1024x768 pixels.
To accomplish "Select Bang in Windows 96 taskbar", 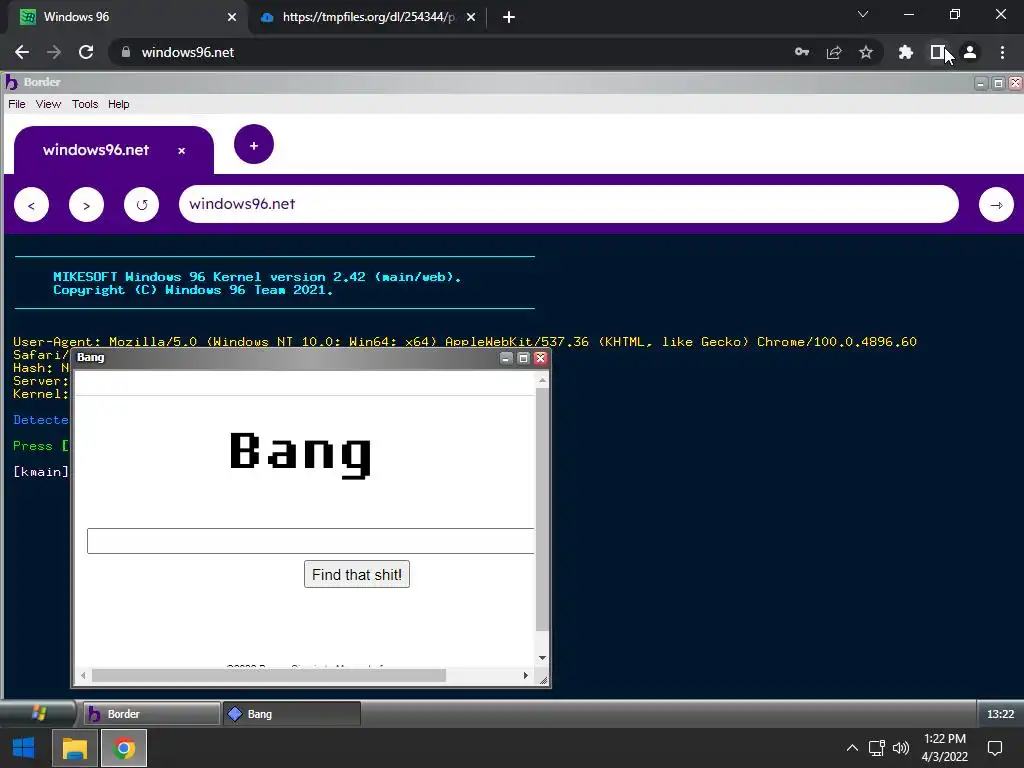I will tap(292, 714).
